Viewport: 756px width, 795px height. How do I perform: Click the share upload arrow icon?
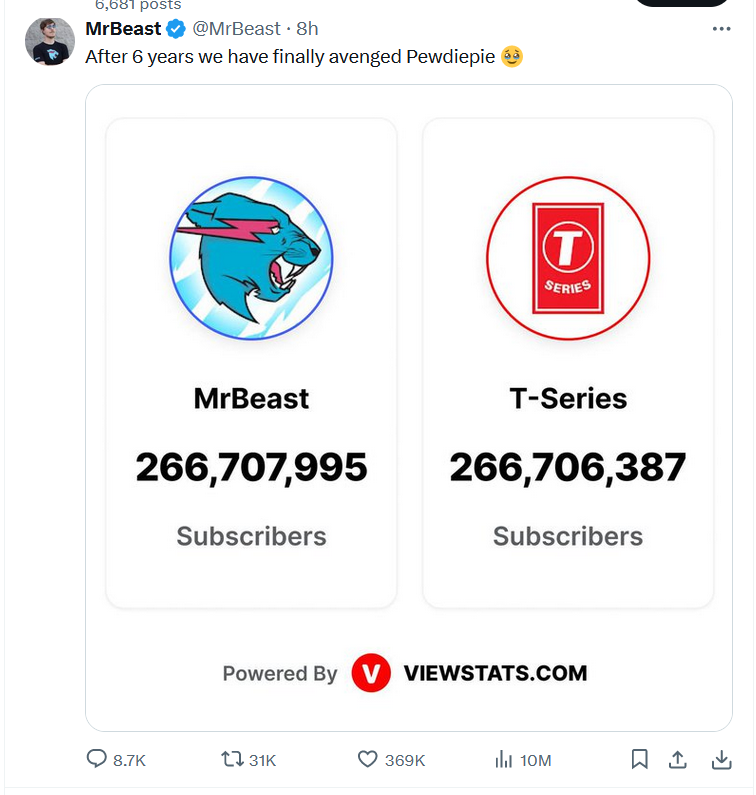pos(678,760)
